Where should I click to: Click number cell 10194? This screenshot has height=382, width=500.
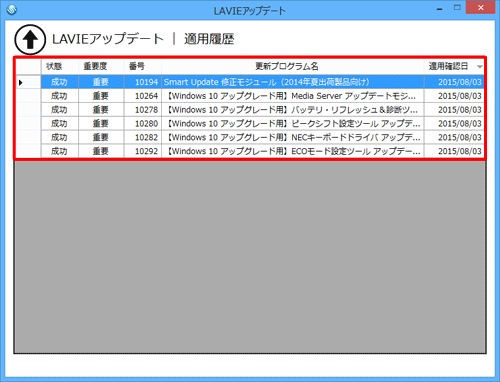tap(143, 82)
